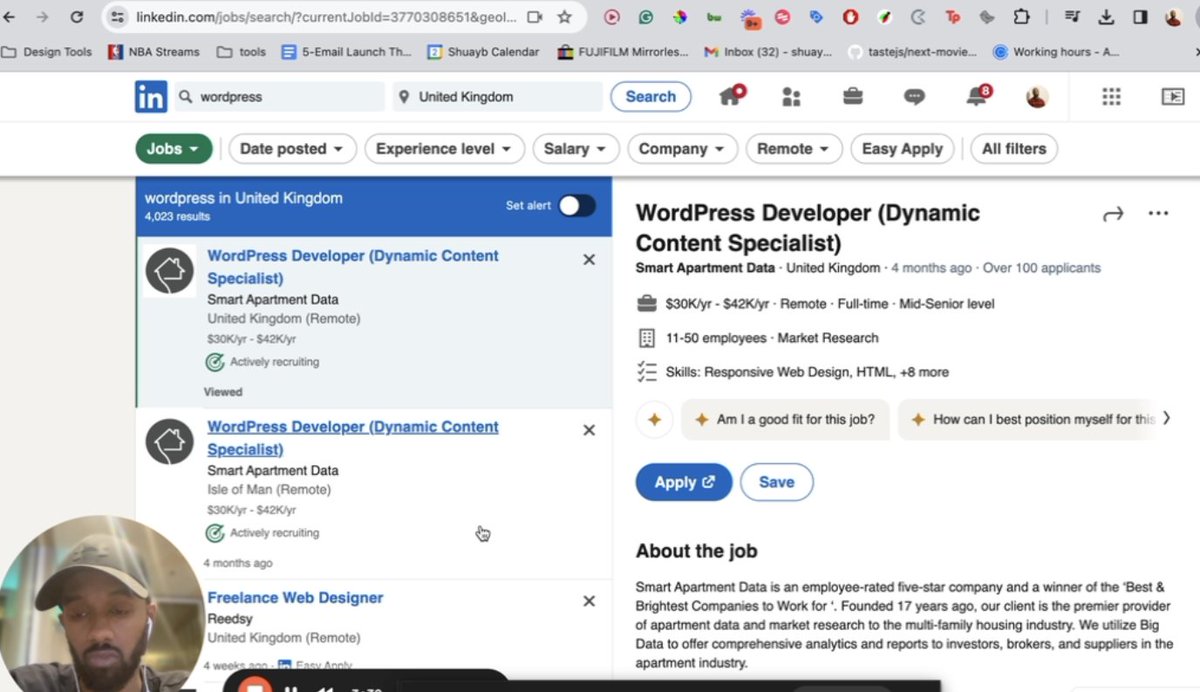Click the Tp extension icon
Viewport: 1200px width, 692px height.
click(x=952, y=17)
